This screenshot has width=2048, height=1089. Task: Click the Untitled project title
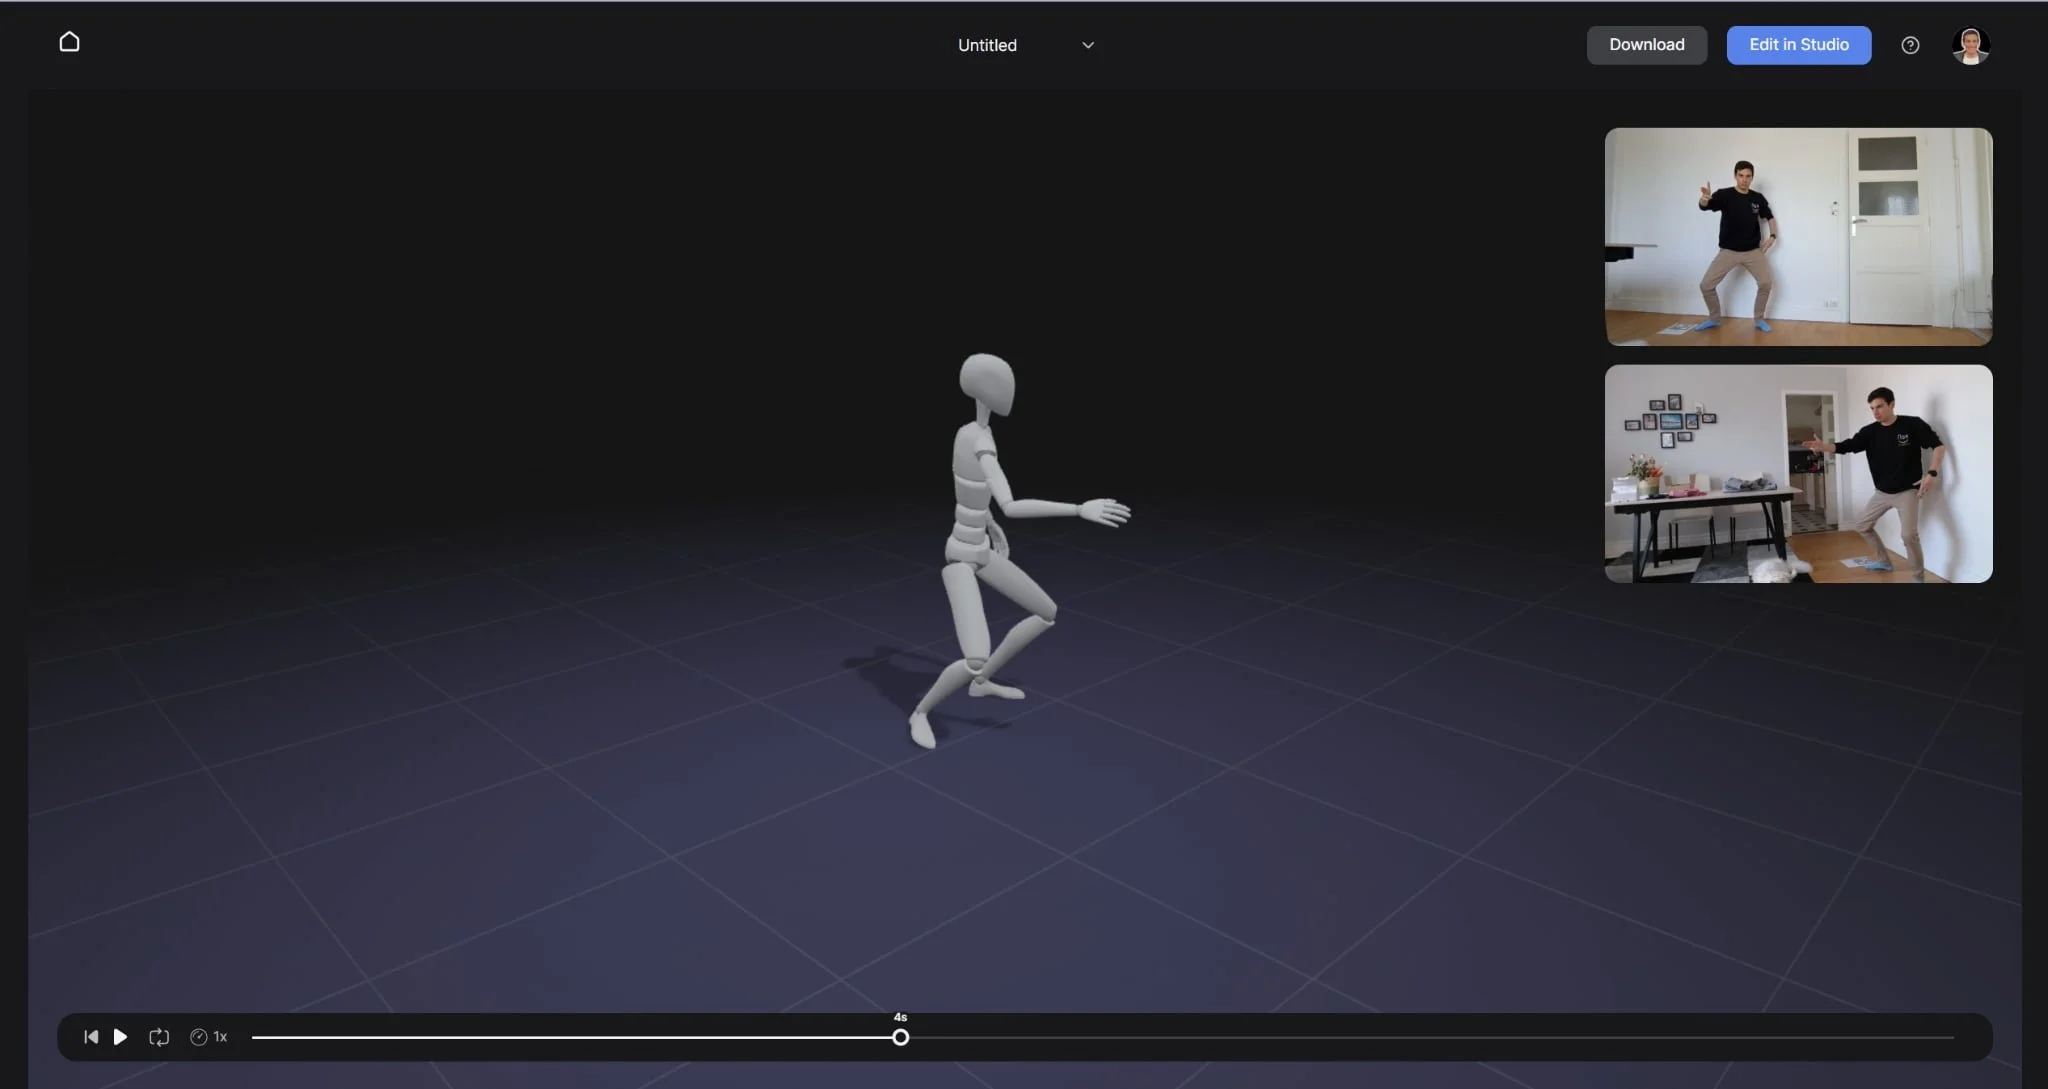point(987,45)
